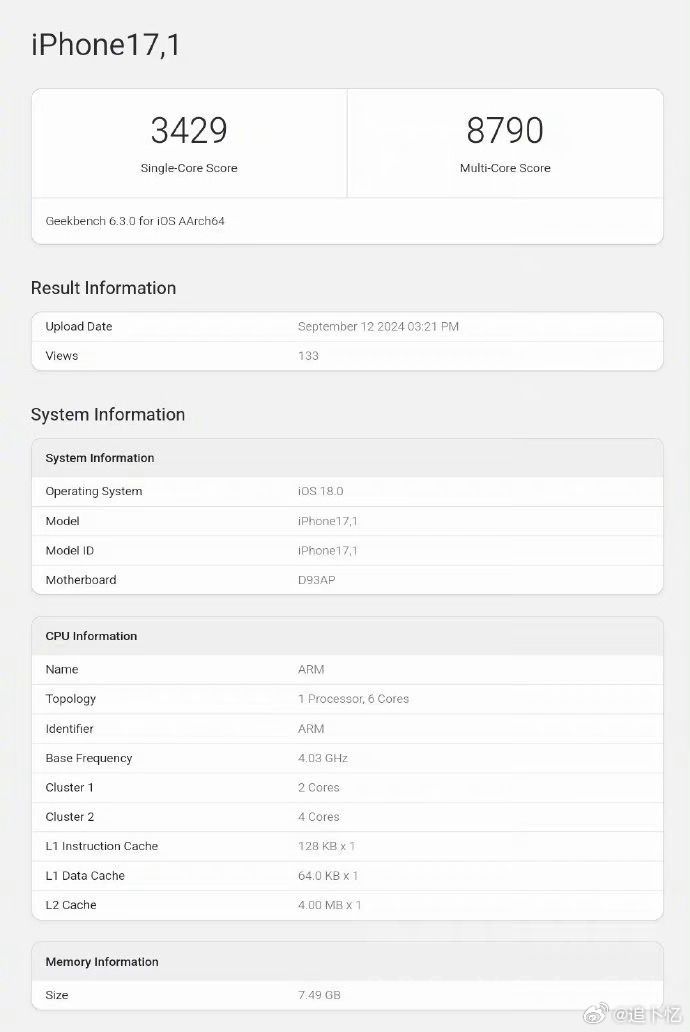Select the Cluster 1 row label

(x=70, y=788)
